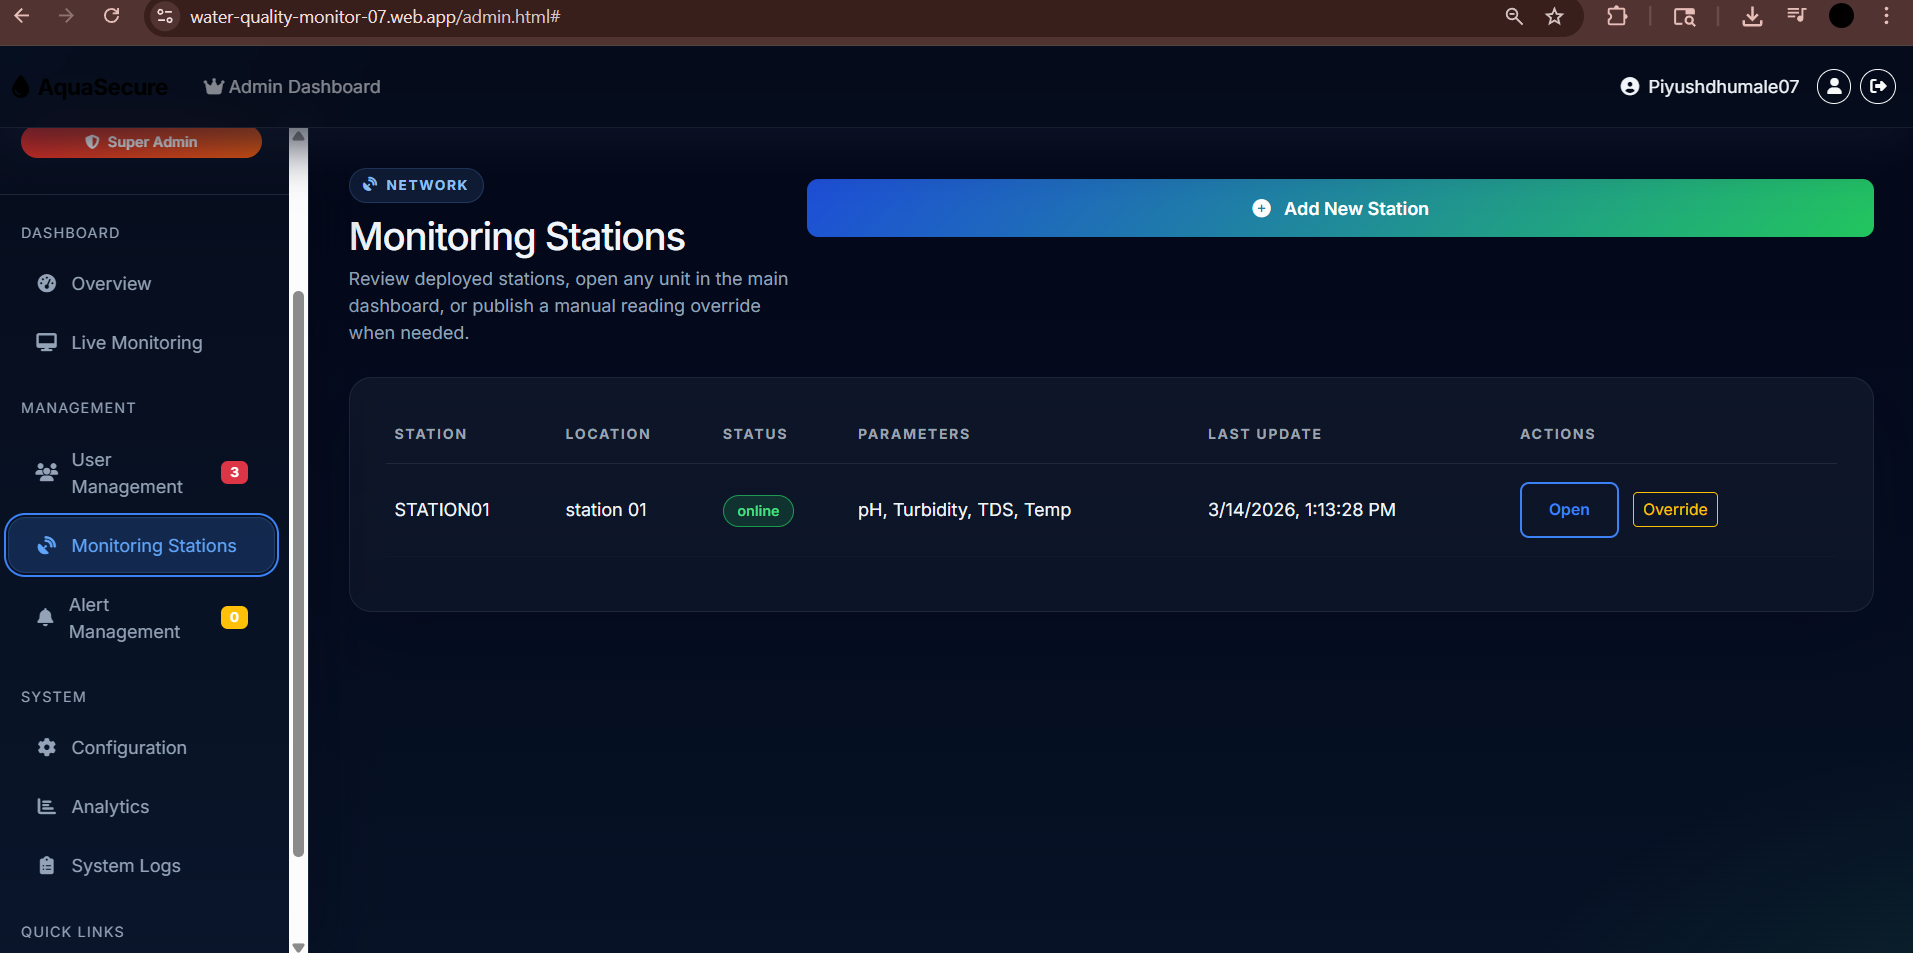Click the sidebar scrollbar up arrow

(x=298, y=136)
